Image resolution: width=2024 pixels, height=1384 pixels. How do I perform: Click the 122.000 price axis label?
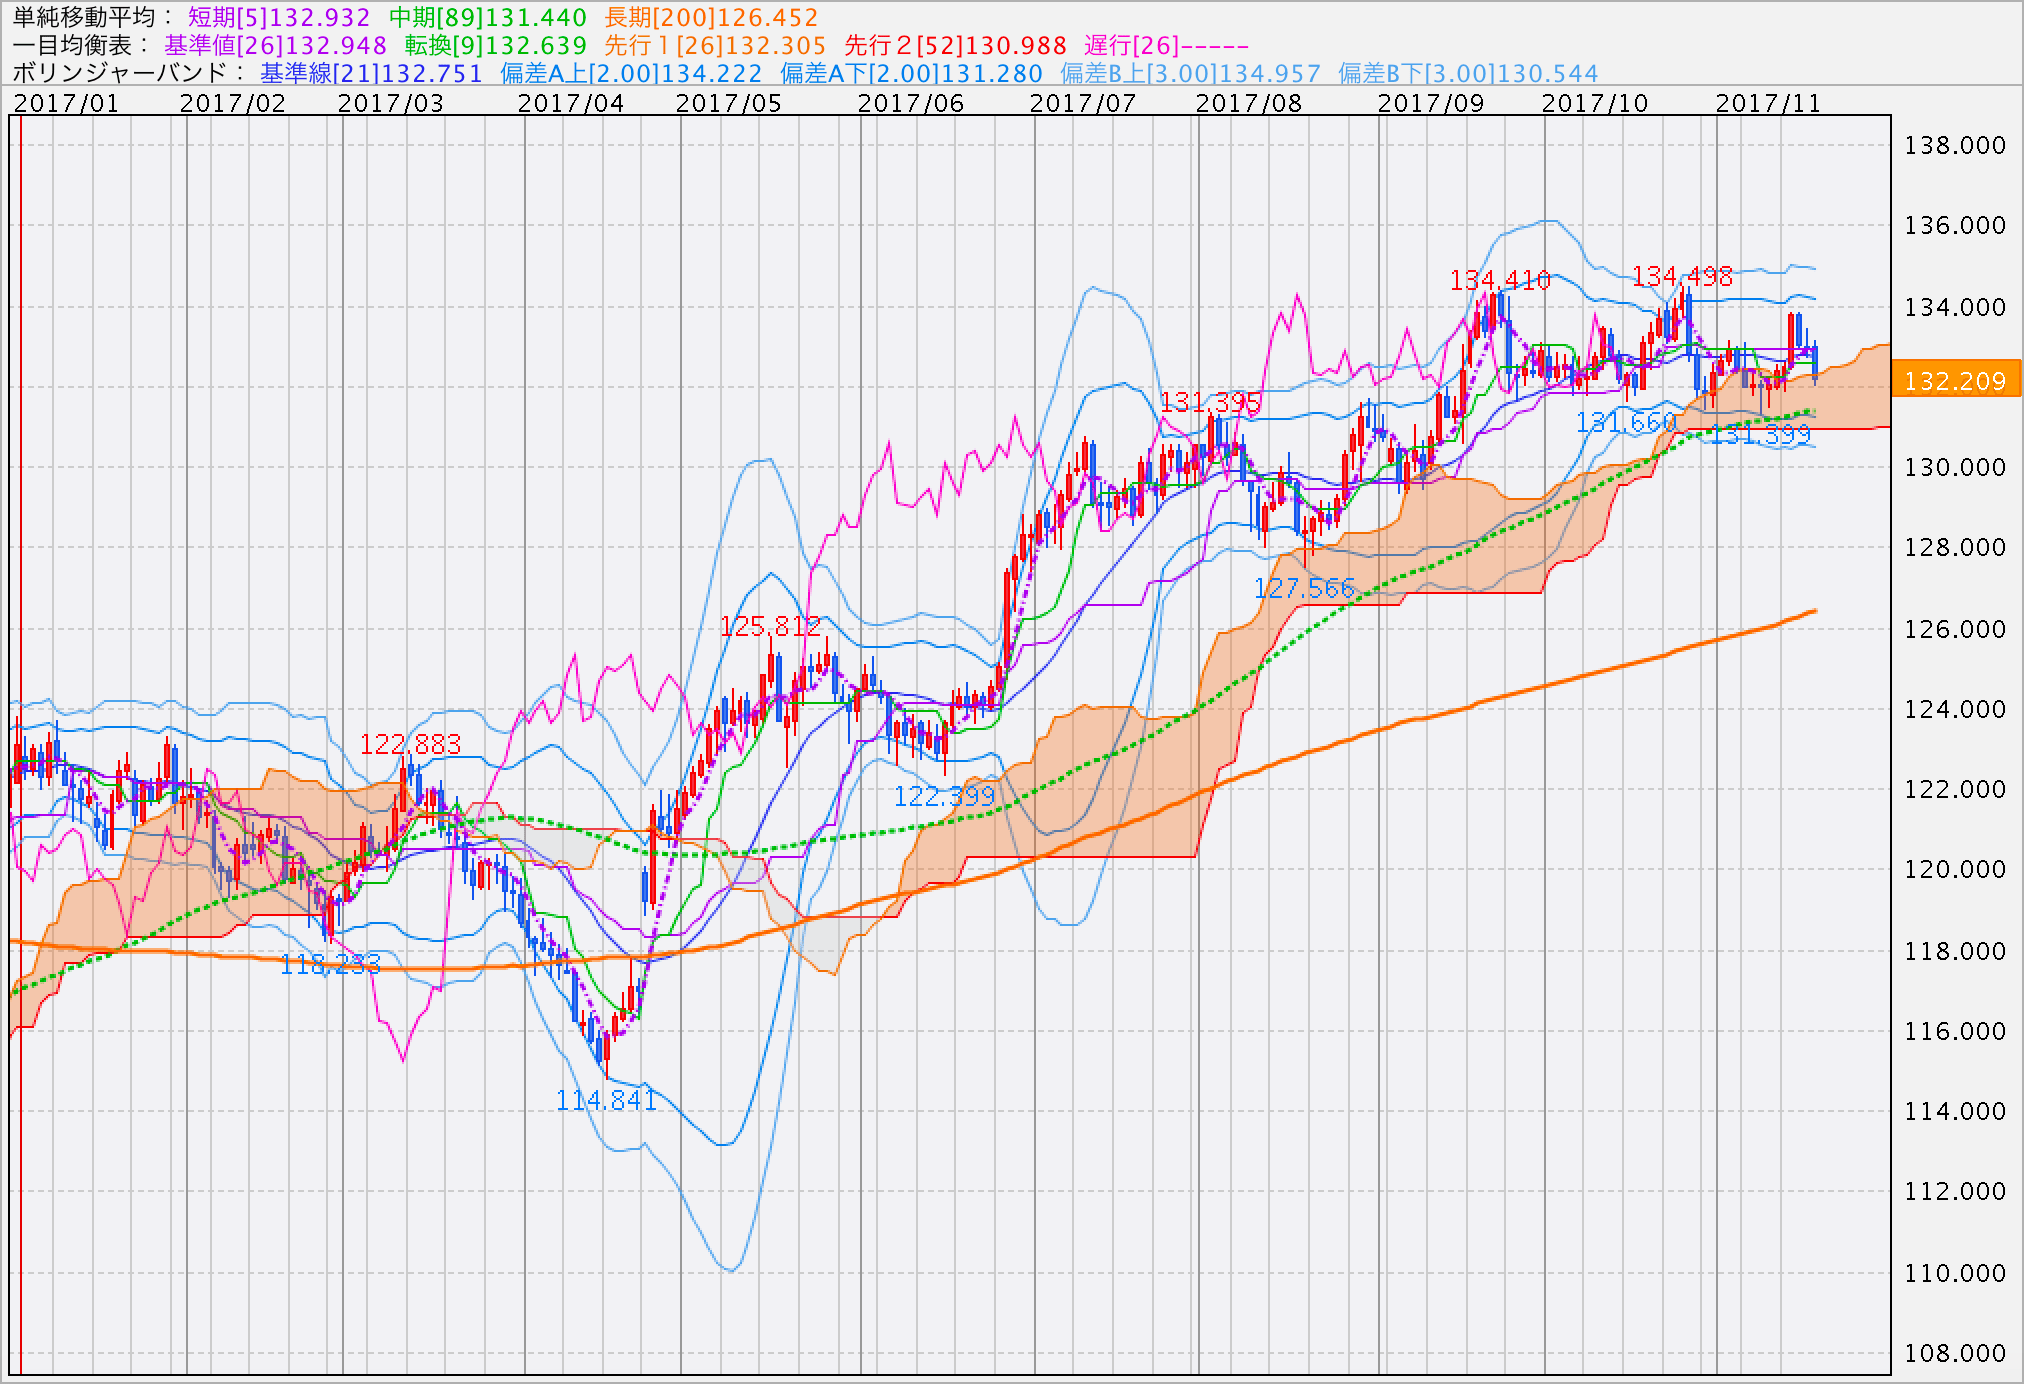(1955, 789)
